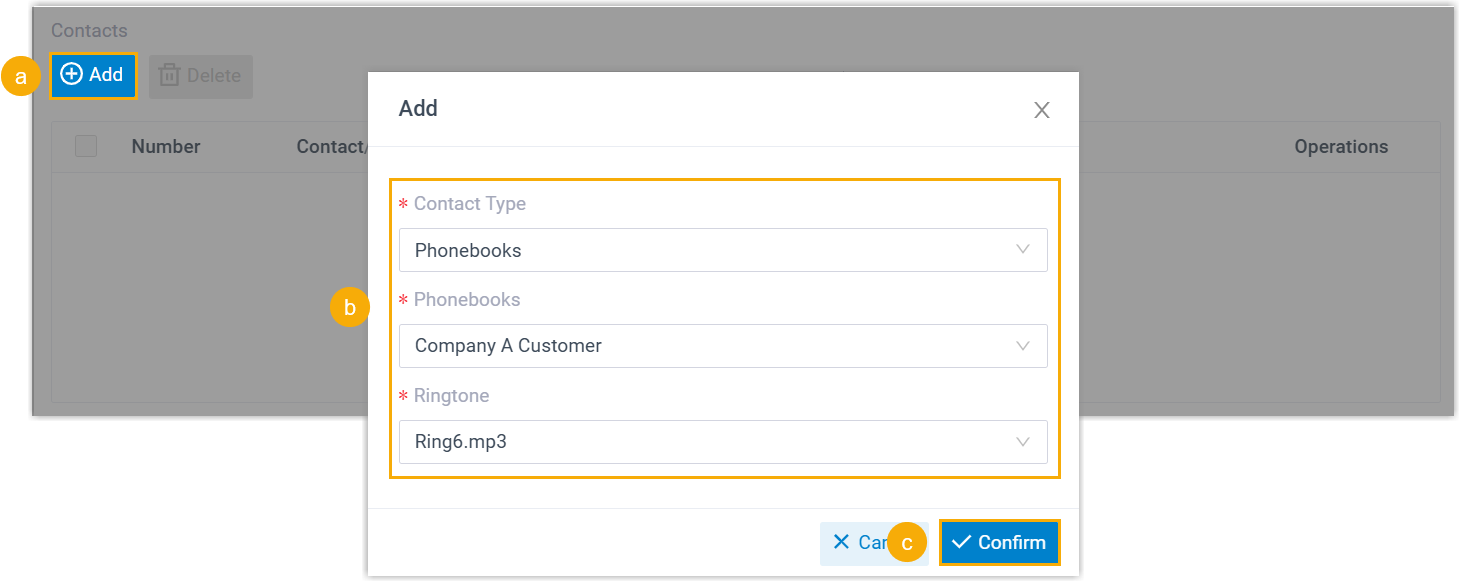Click the X icon on Cancel button
This screenshot has height=582, width=1460.
(842, 542)
